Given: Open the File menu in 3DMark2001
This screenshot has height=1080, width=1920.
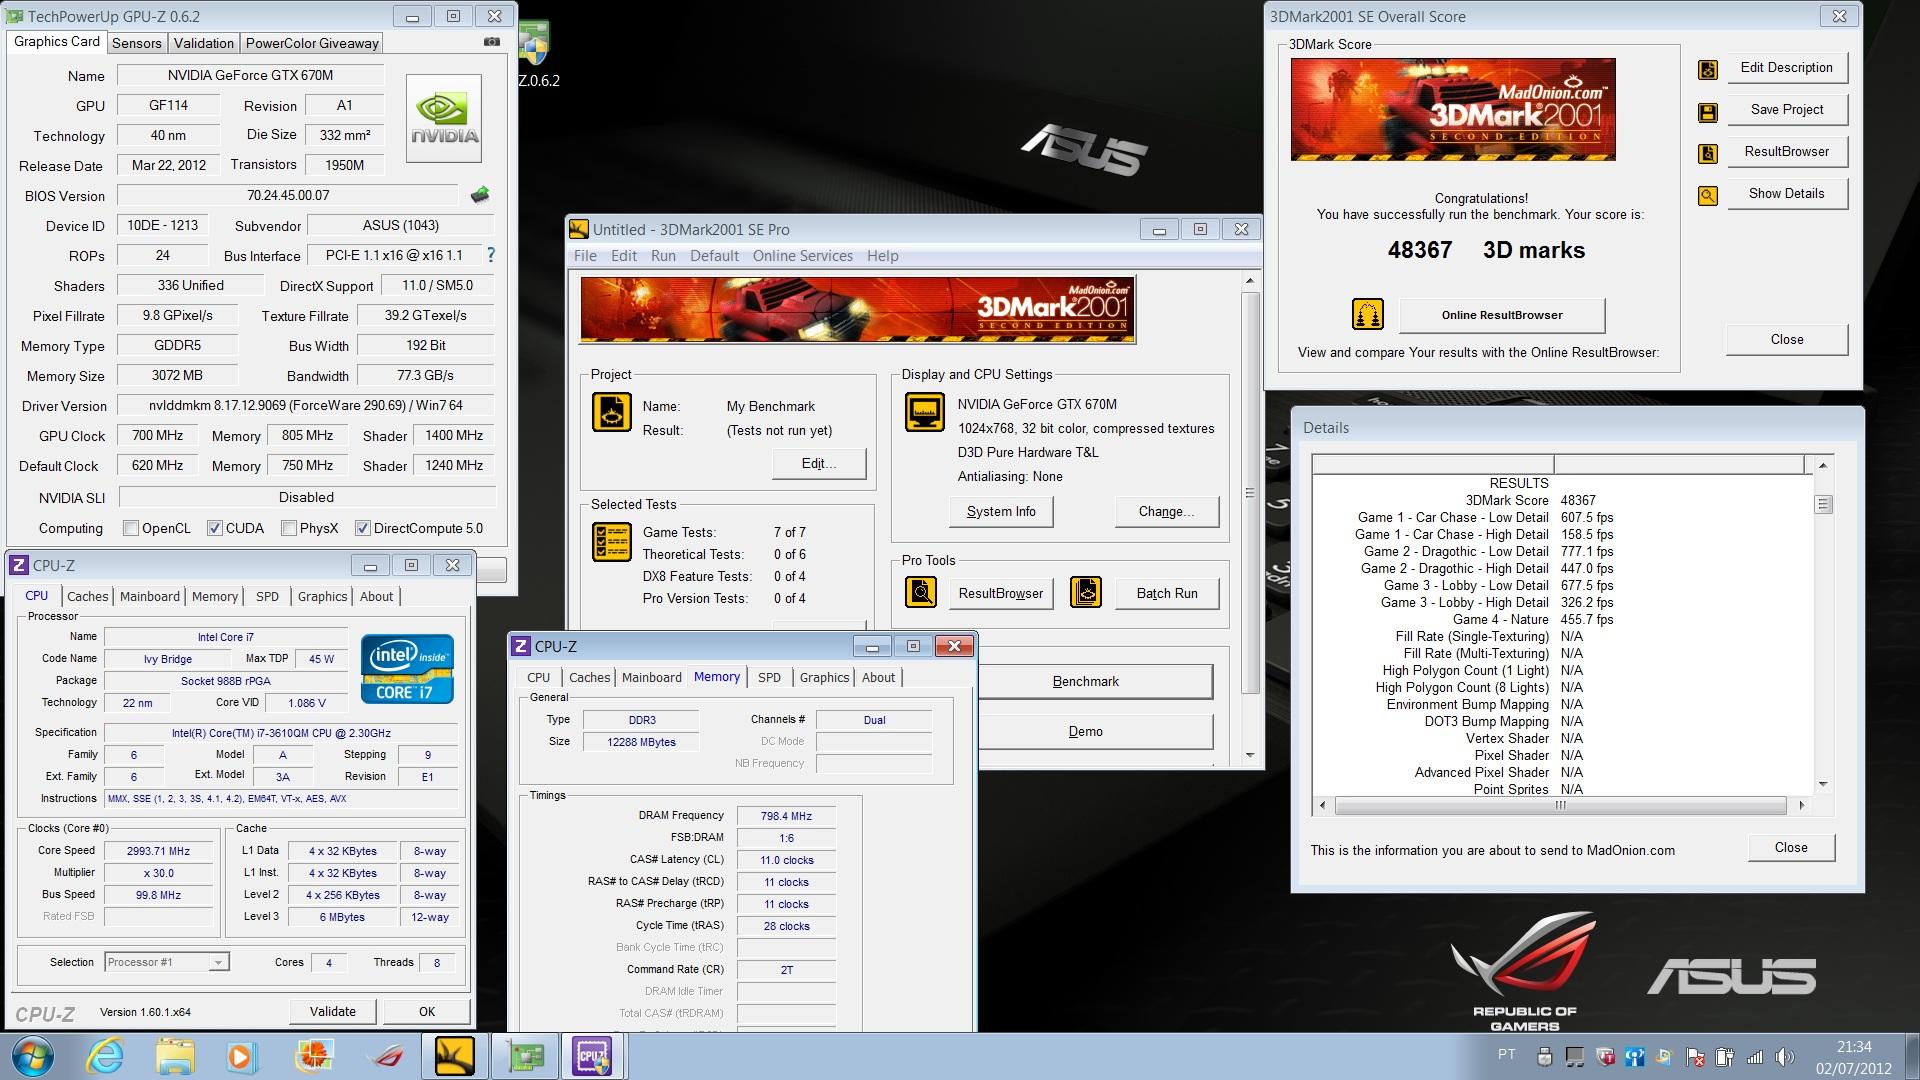Looking at the screenshot, I should (x=585, y=256).
